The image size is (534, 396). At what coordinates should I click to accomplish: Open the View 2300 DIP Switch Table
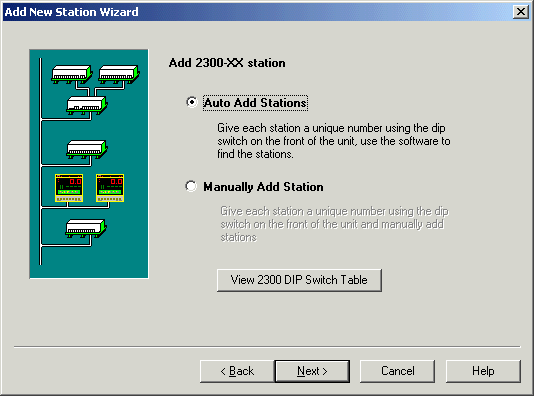point(299,280)
